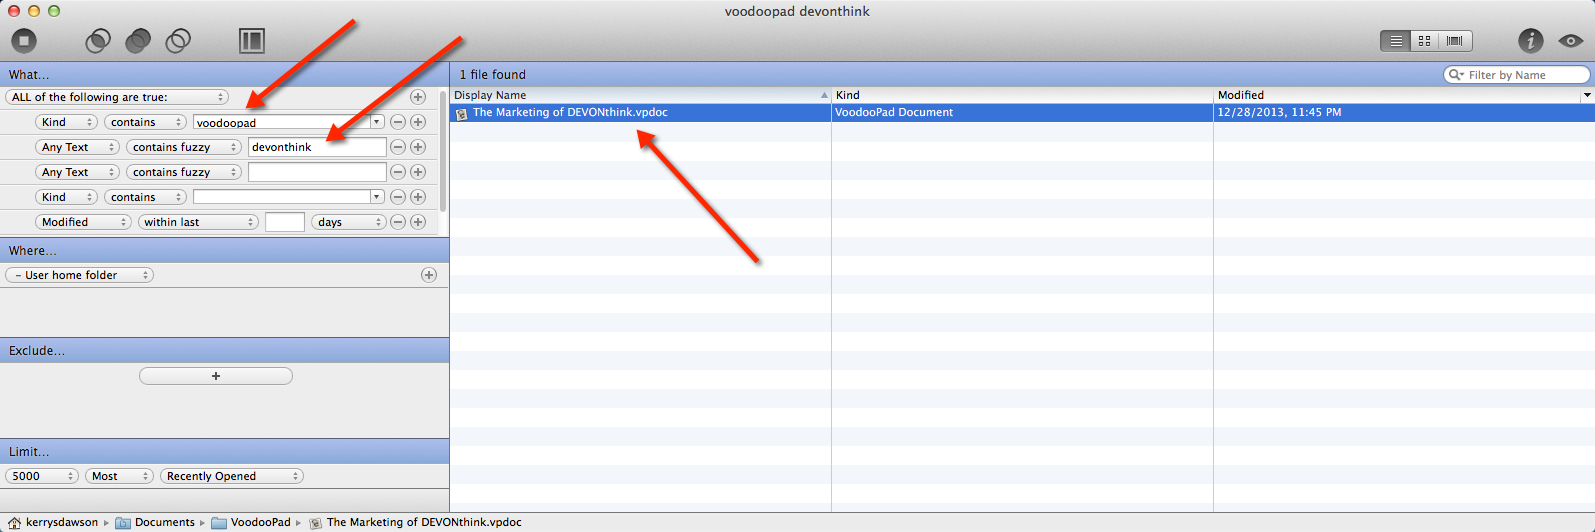Screen dimensions: 1595x532
Task: Click the What... section header
Action: point(224,74)
